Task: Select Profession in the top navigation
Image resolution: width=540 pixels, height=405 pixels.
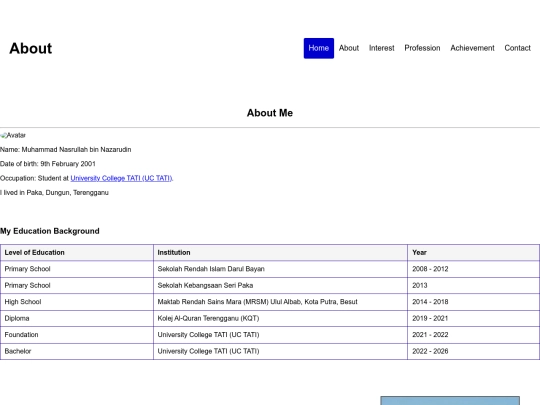Action: click(x=422, y=48)
